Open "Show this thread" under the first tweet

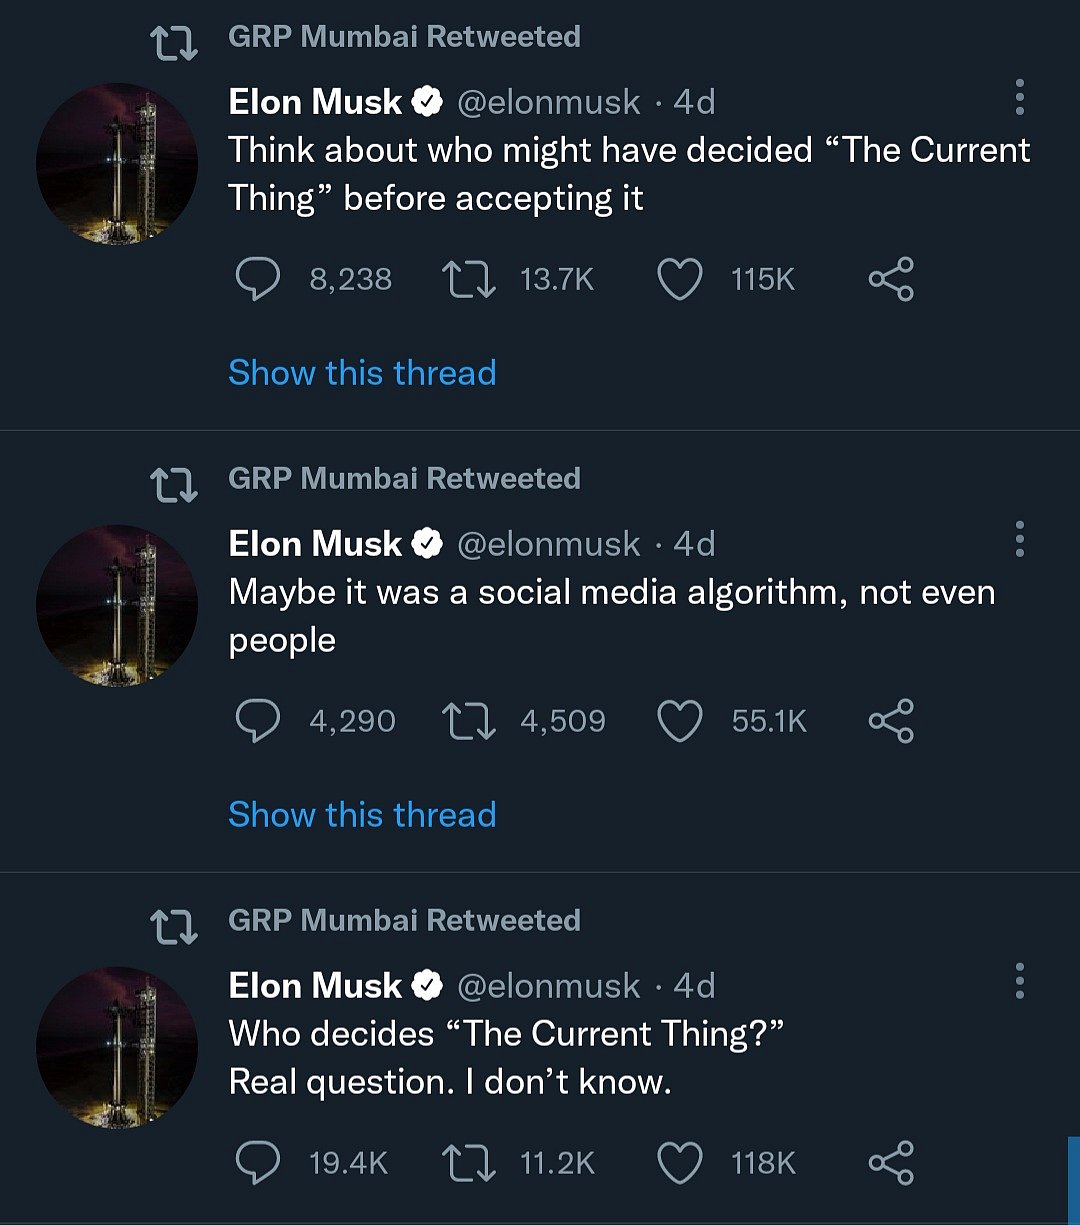[x=362, y=372]
